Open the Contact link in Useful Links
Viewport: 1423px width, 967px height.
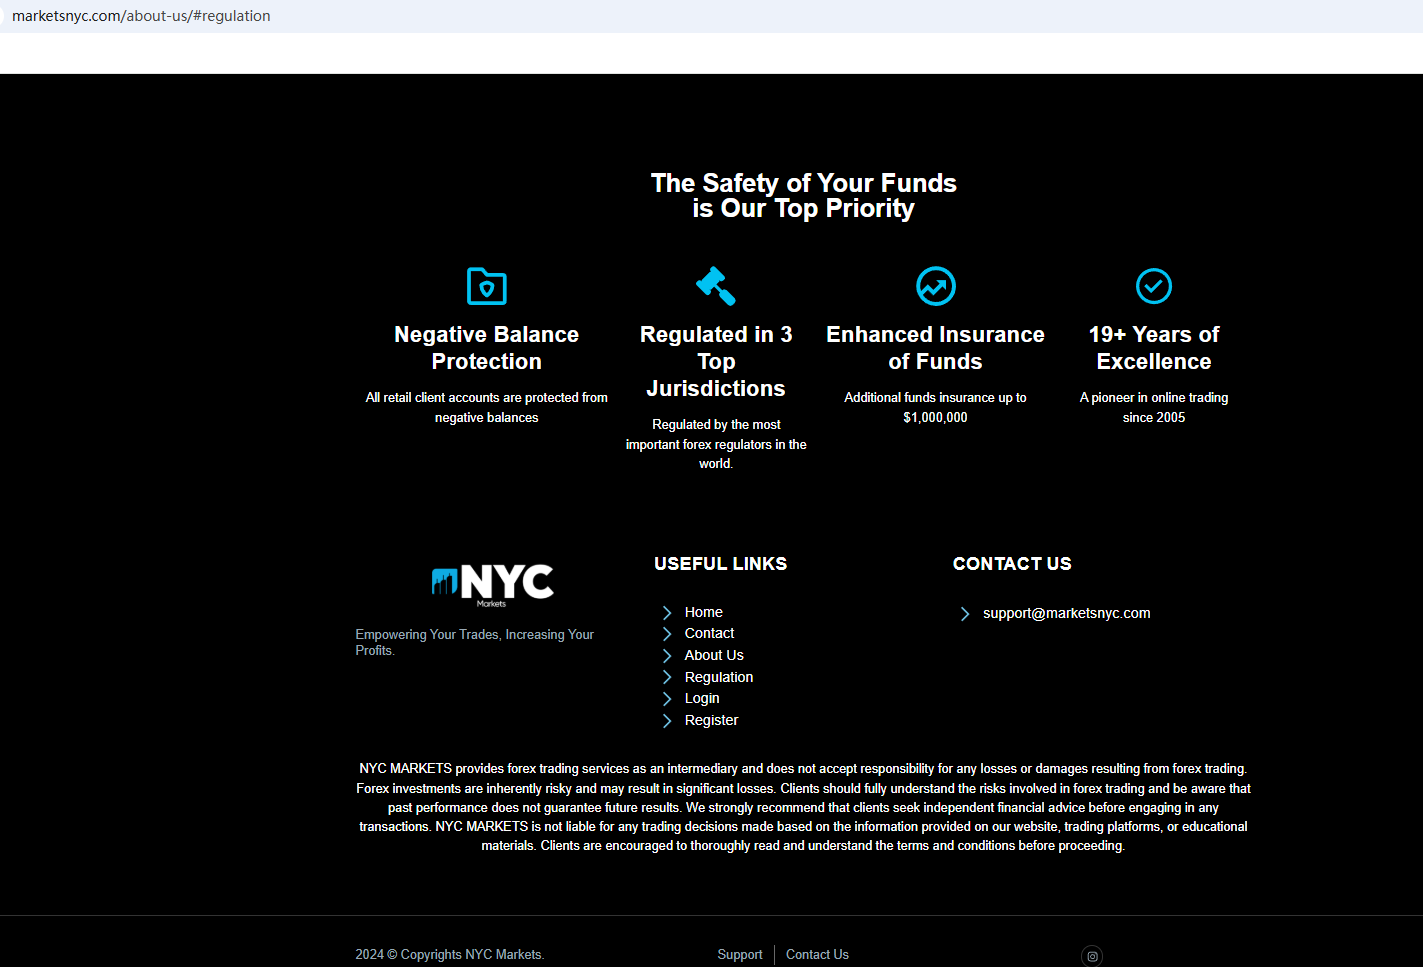click(x=710, y=633)
